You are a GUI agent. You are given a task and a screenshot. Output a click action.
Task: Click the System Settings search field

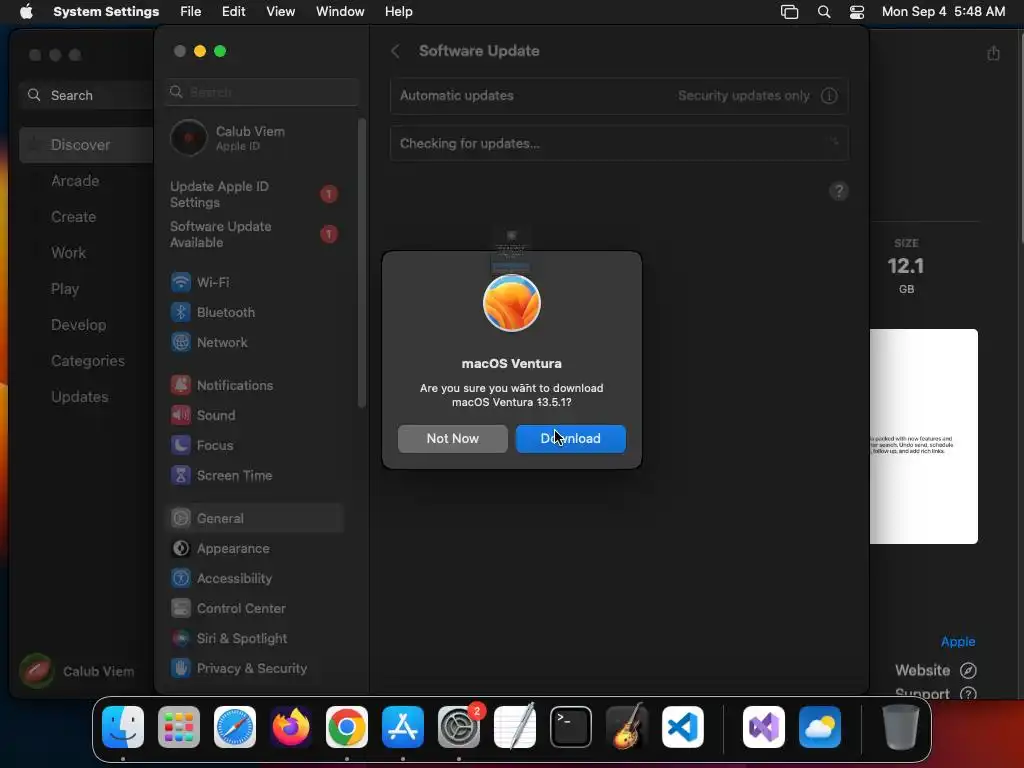pos(261,92)
